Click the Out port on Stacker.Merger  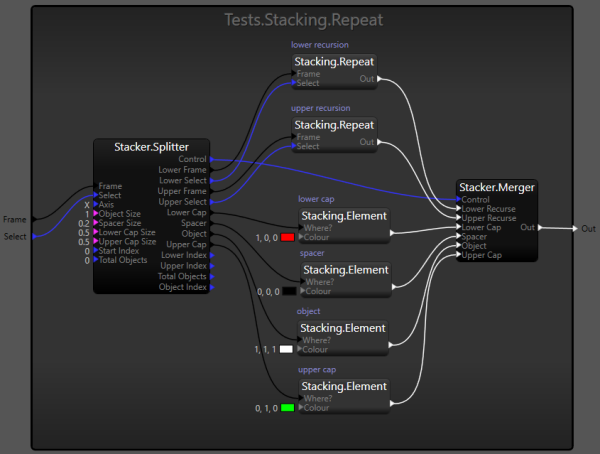(x=540, y=228)
